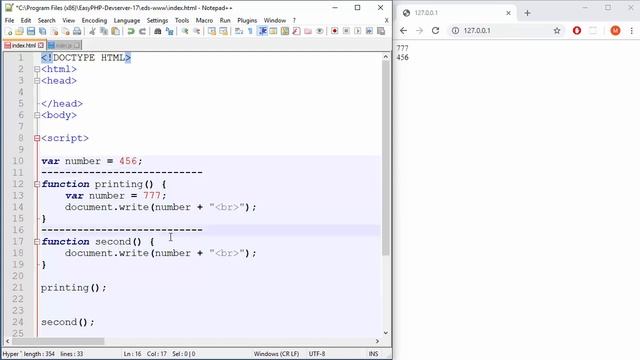Viewport: 640px width, 360px height.
Task: Collapse the printing function fold on line 12
Action: coord(37,184)
